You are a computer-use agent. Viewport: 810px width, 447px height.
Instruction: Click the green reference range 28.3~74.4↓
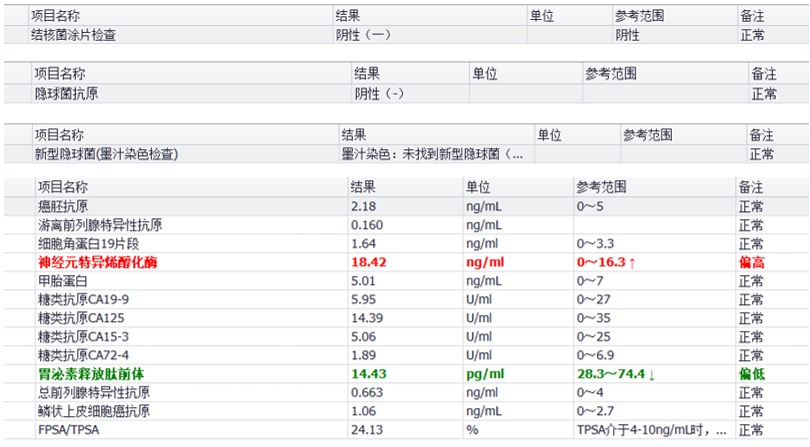(616, 374)
